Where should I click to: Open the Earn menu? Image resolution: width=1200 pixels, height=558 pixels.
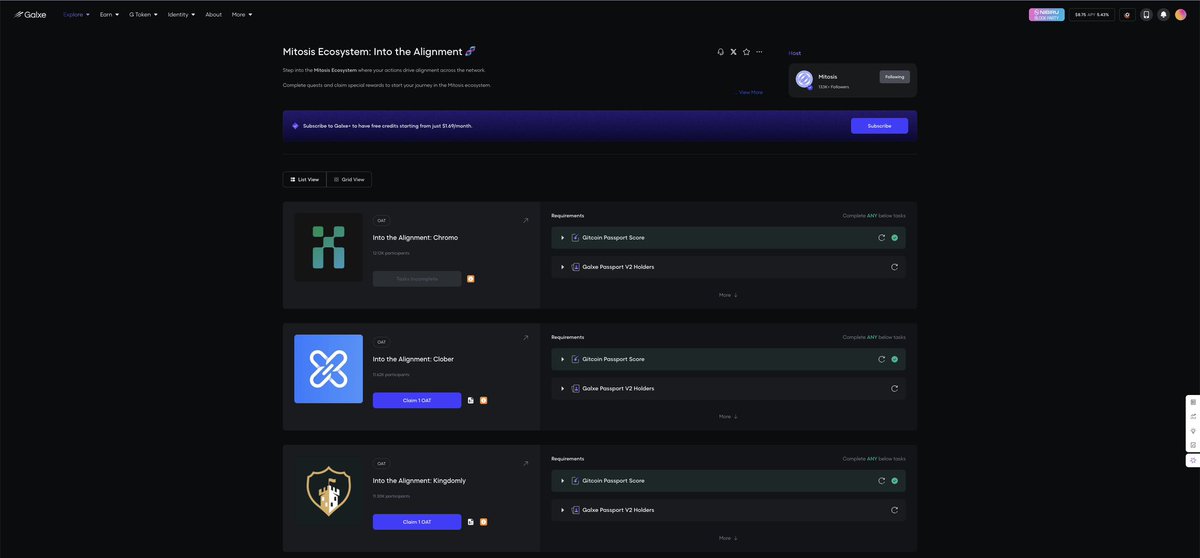[x=109, y=15]
